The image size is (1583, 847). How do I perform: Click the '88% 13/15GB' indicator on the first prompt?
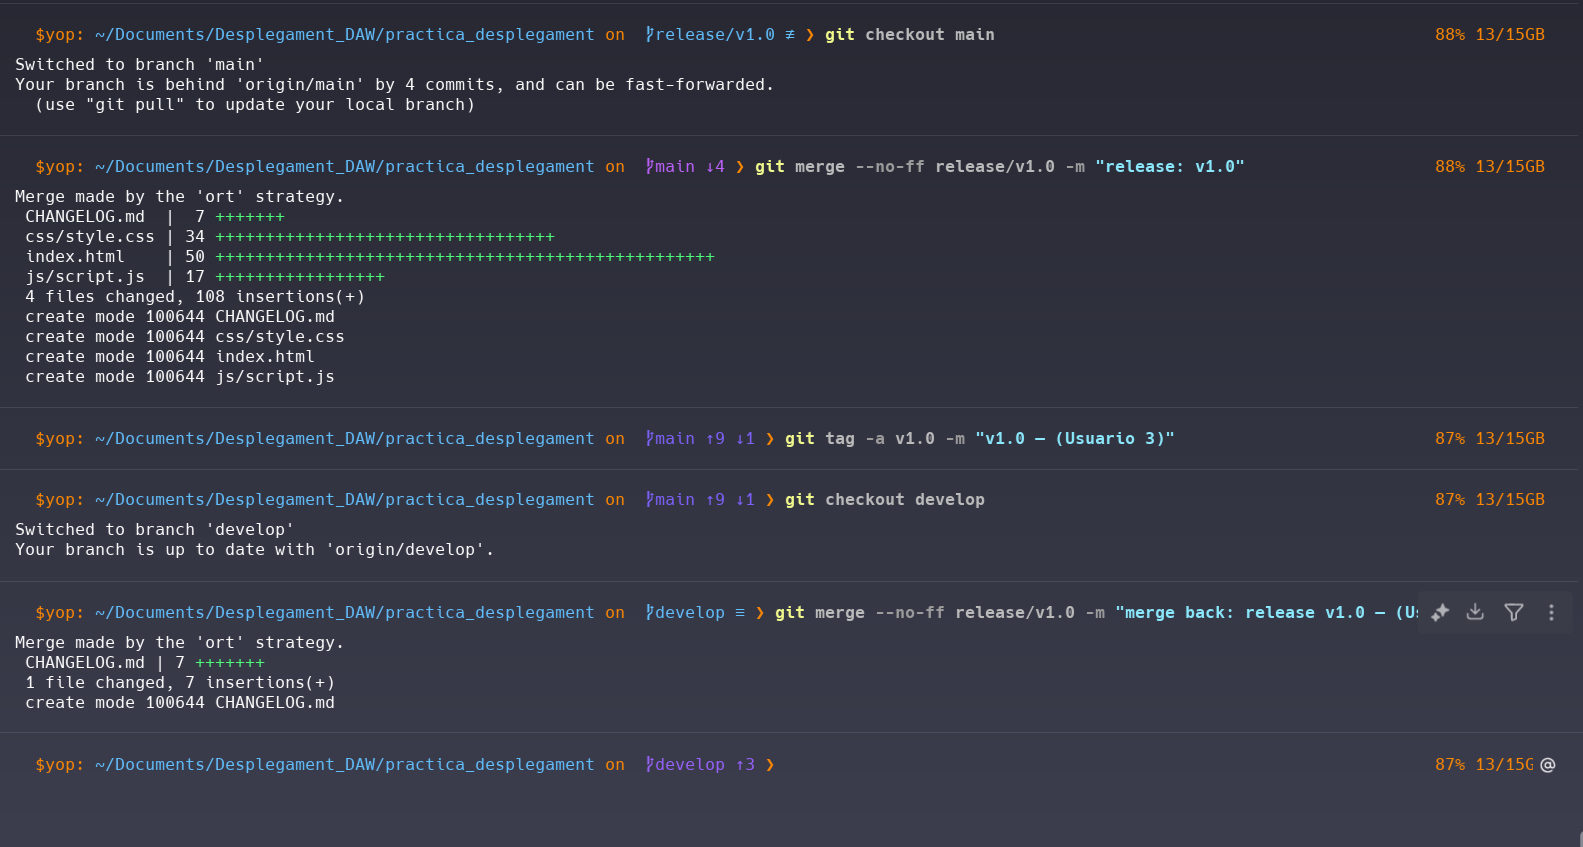[1489, 35]
